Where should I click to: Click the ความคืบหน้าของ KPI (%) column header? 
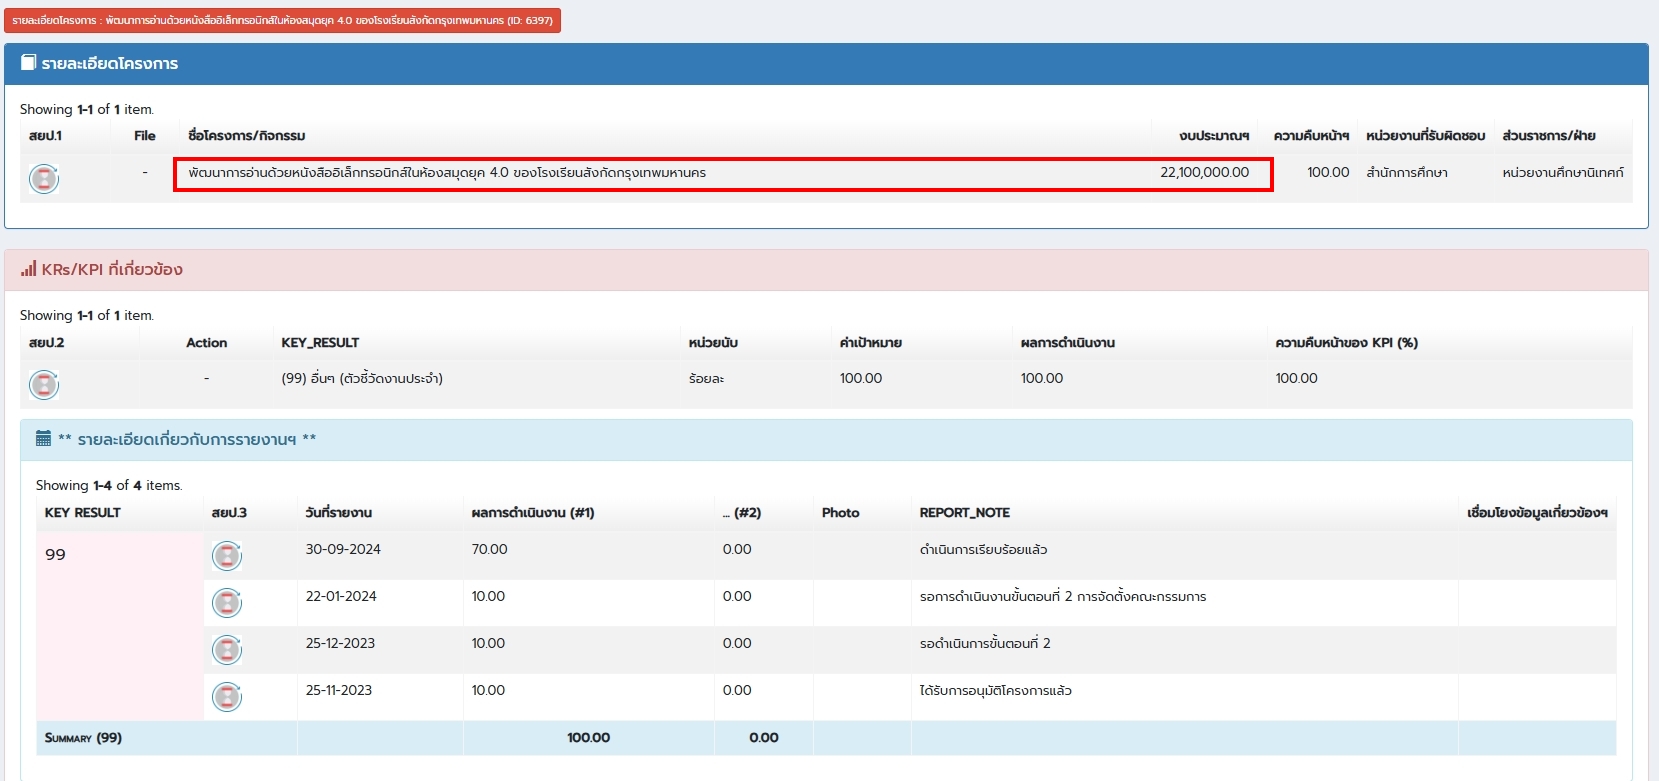1347,343
